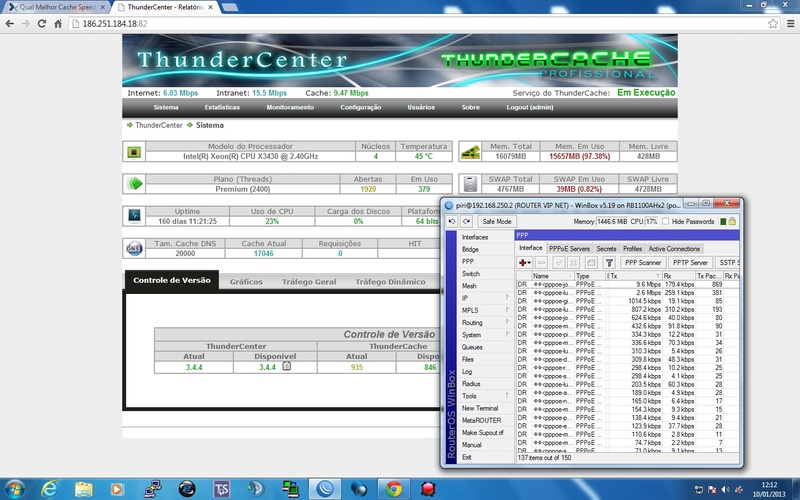Click Chrome's home icon
Image resolution: width=800 pixels, height=500 pixels.
point(58,23)
